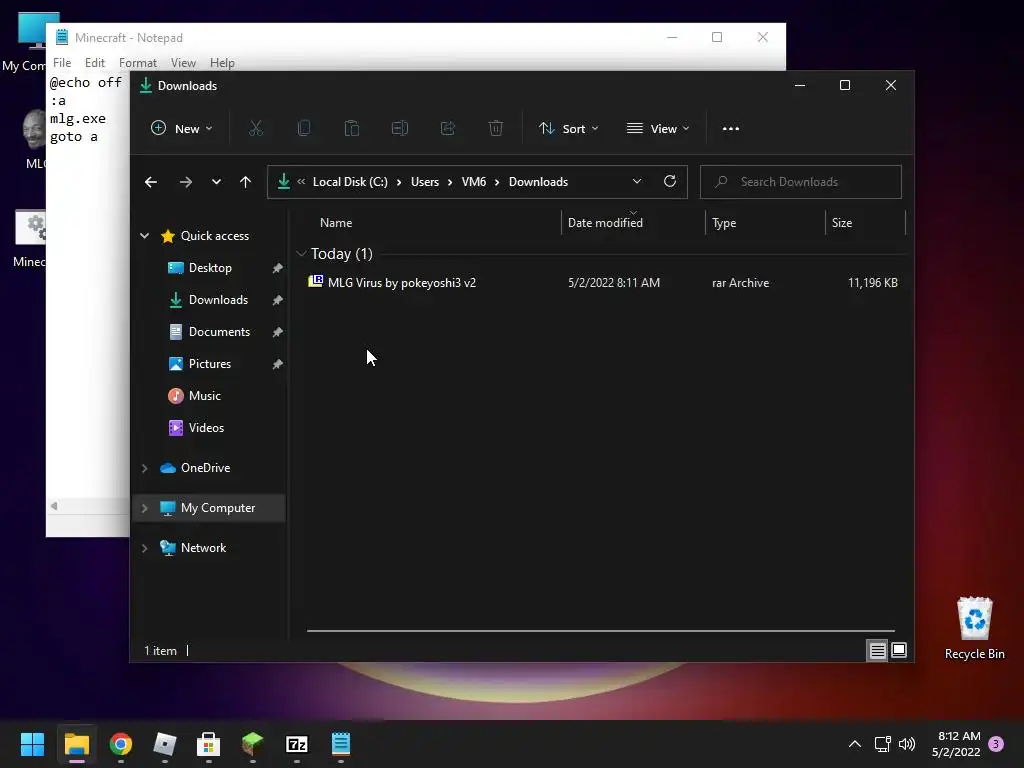The image size is (1024, 768).
Task: Open the New item dropdown
Action: 182,129
